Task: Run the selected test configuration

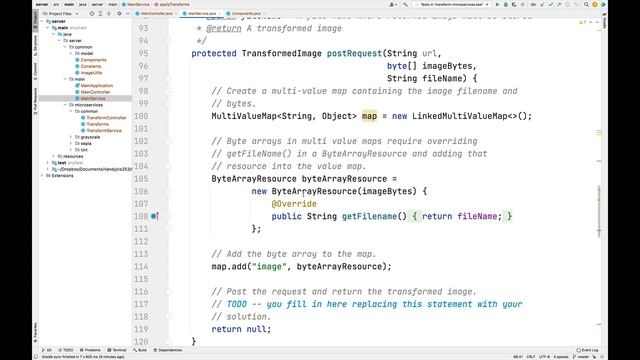Action: point(497,4)
